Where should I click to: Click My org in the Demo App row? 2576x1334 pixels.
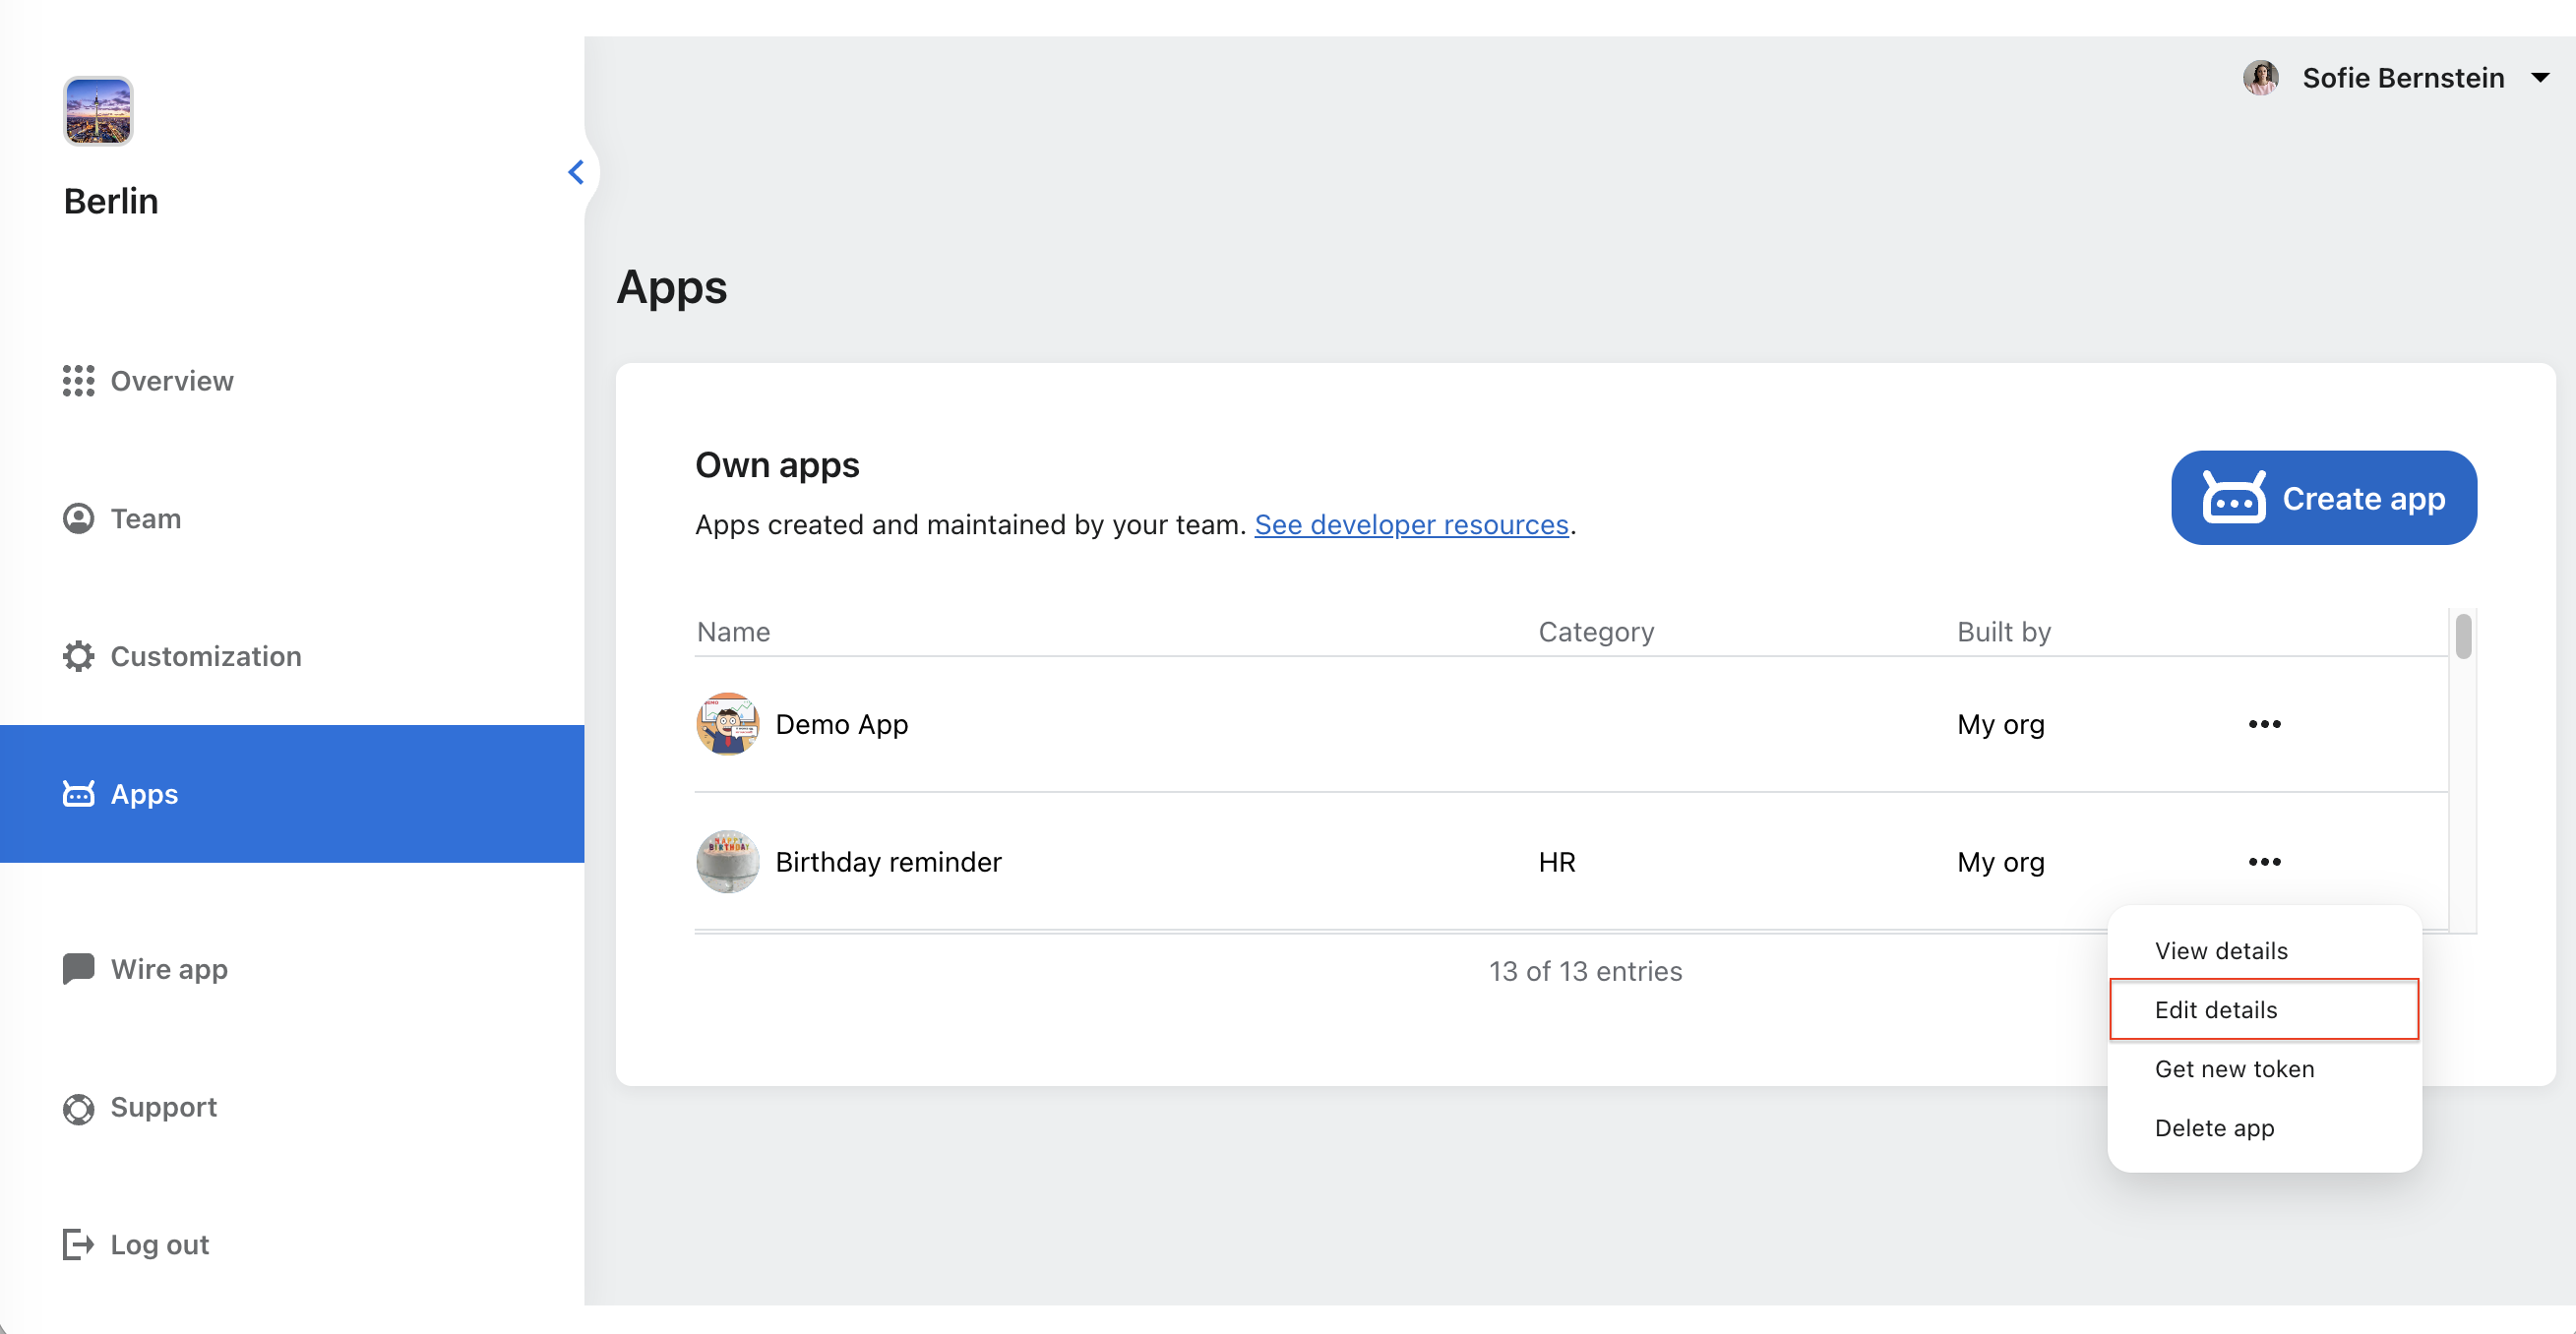(2001, 724)
